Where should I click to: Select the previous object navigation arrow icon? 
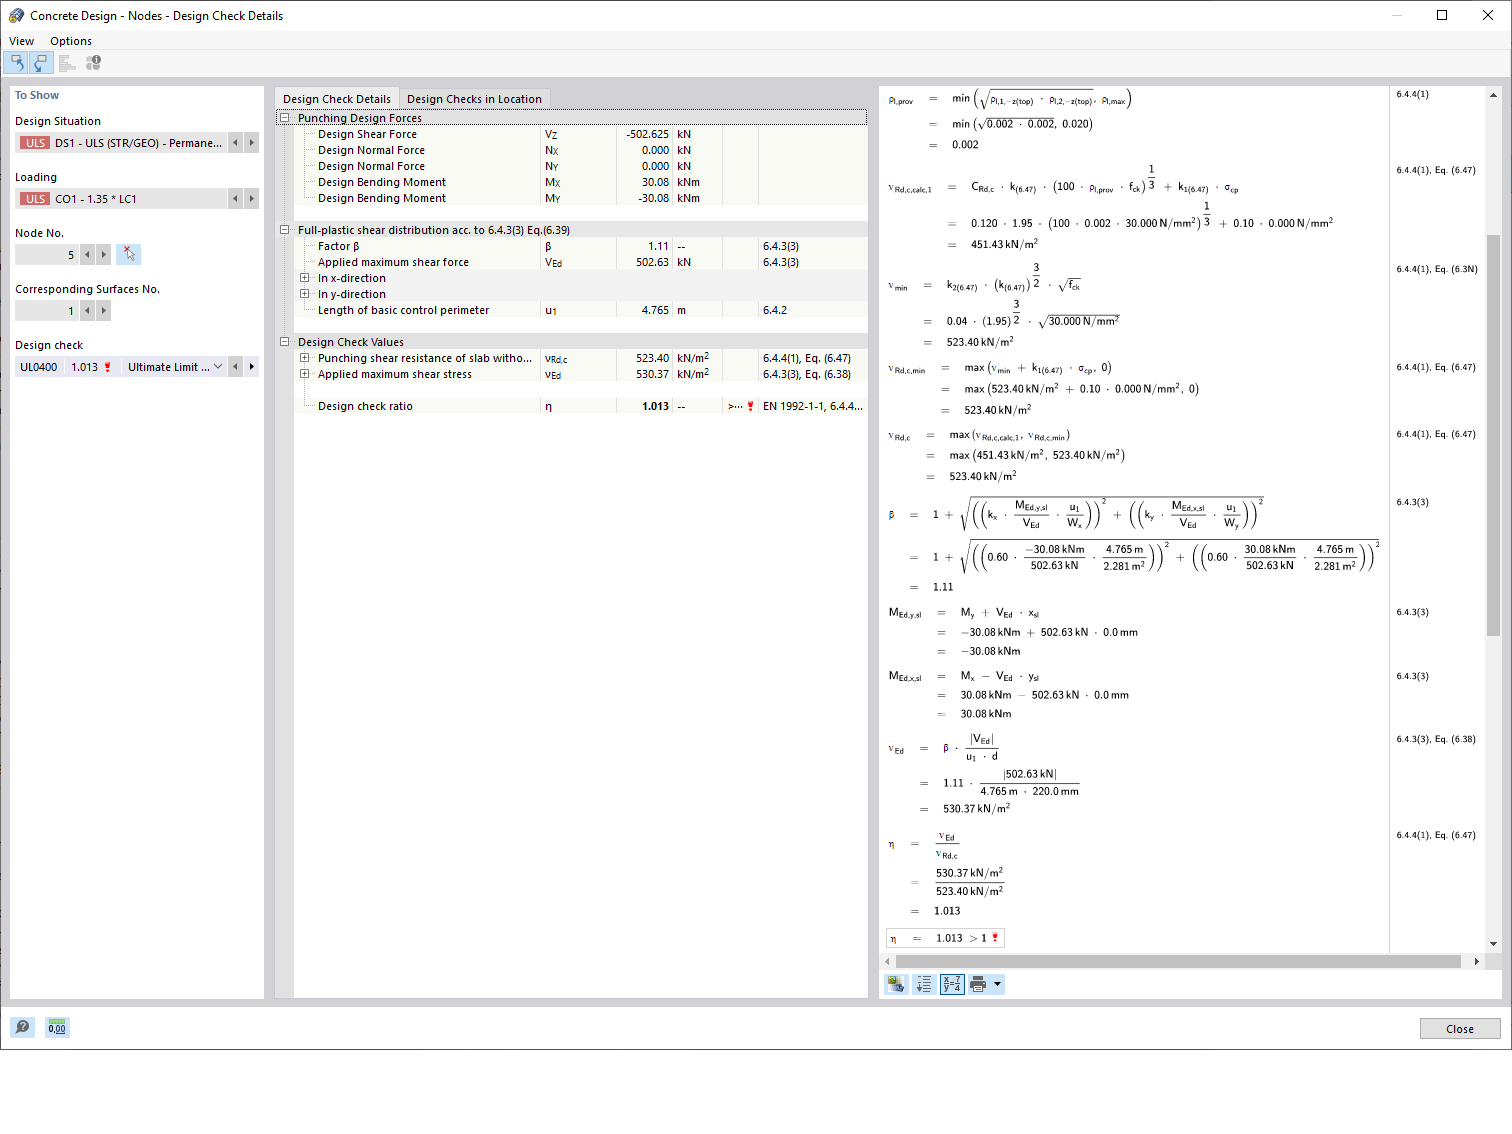tap(17, 62)
